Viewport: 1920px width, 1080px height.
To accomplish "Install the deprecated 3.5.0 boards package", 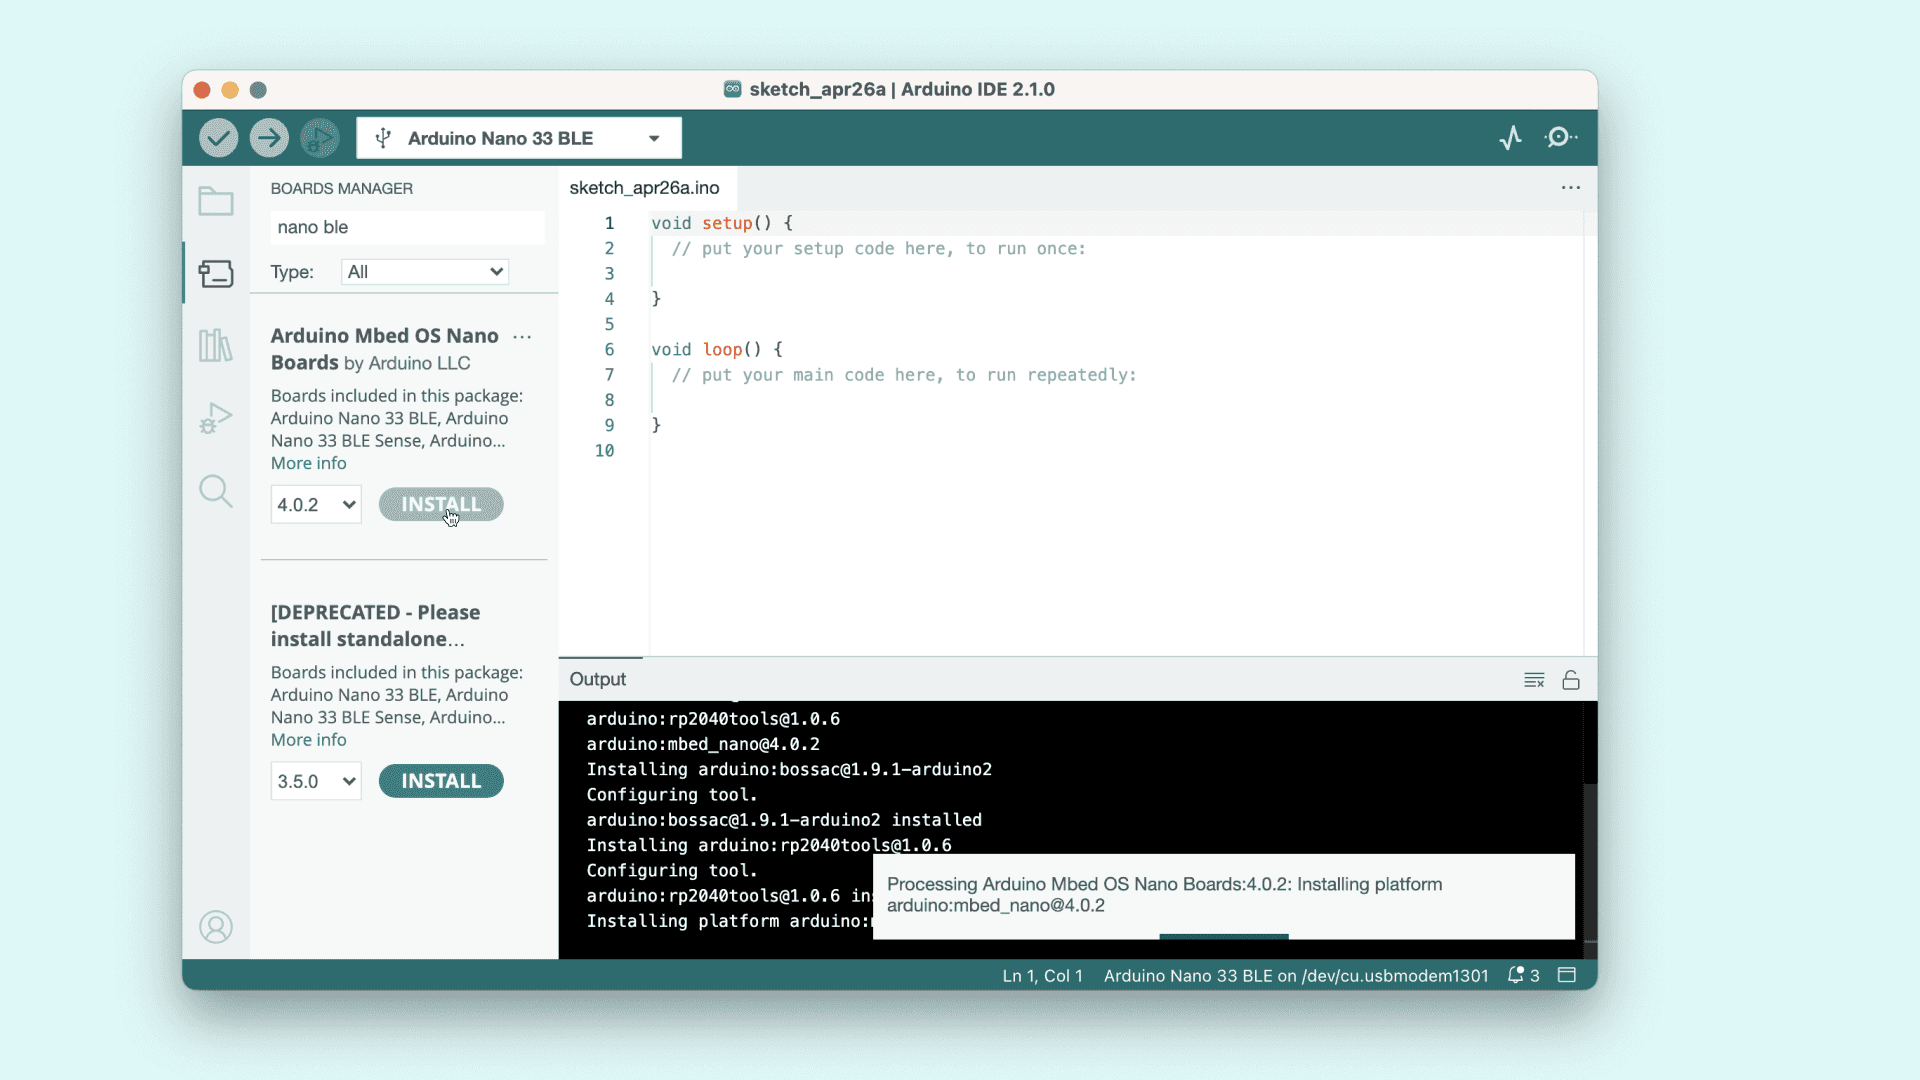I will (441, 781).
